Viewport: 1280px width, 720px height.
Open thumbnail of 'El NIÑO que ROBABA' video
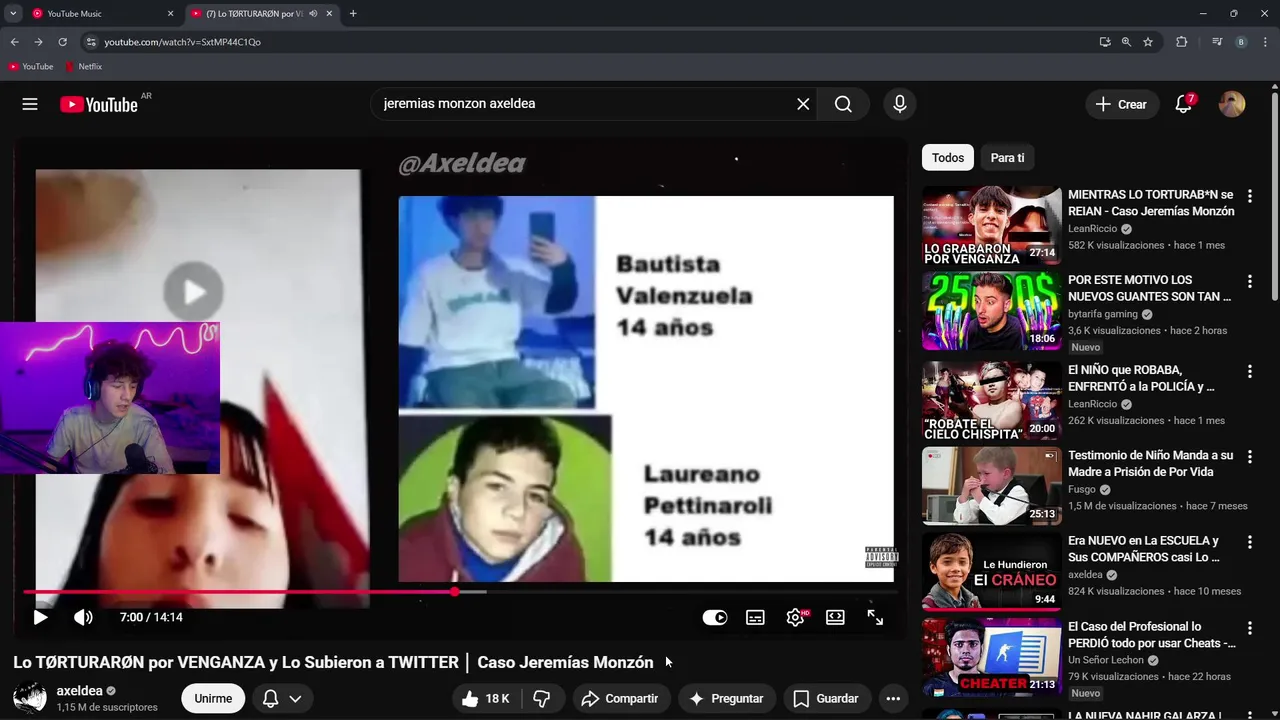click(x=992, y=400)
